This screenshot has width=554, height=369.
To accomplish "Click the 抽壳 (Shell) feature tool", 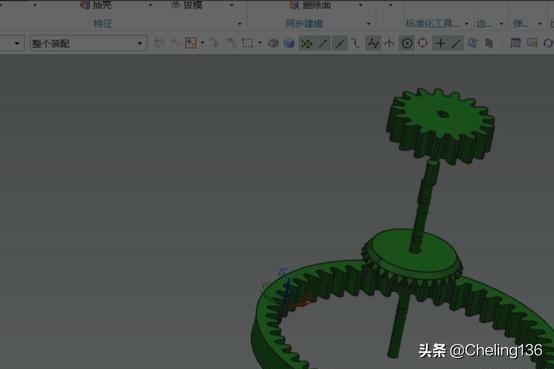I will pos(96,5).
